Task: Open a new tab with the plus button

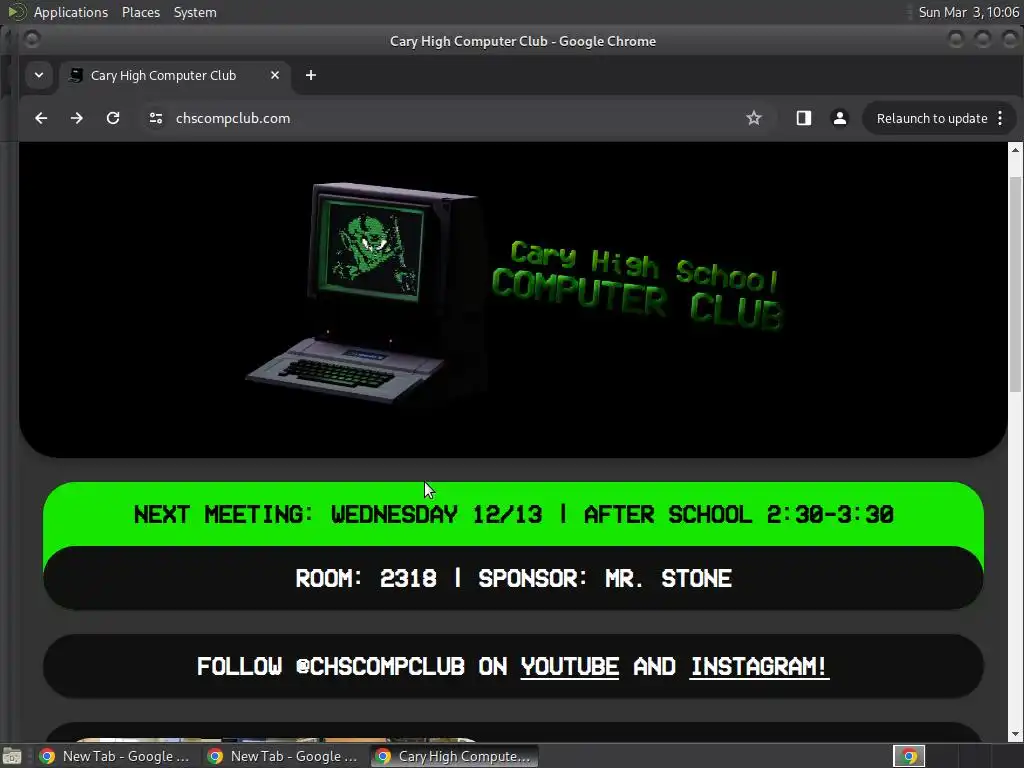Action: pyautogui.click(x=311, y=75)
